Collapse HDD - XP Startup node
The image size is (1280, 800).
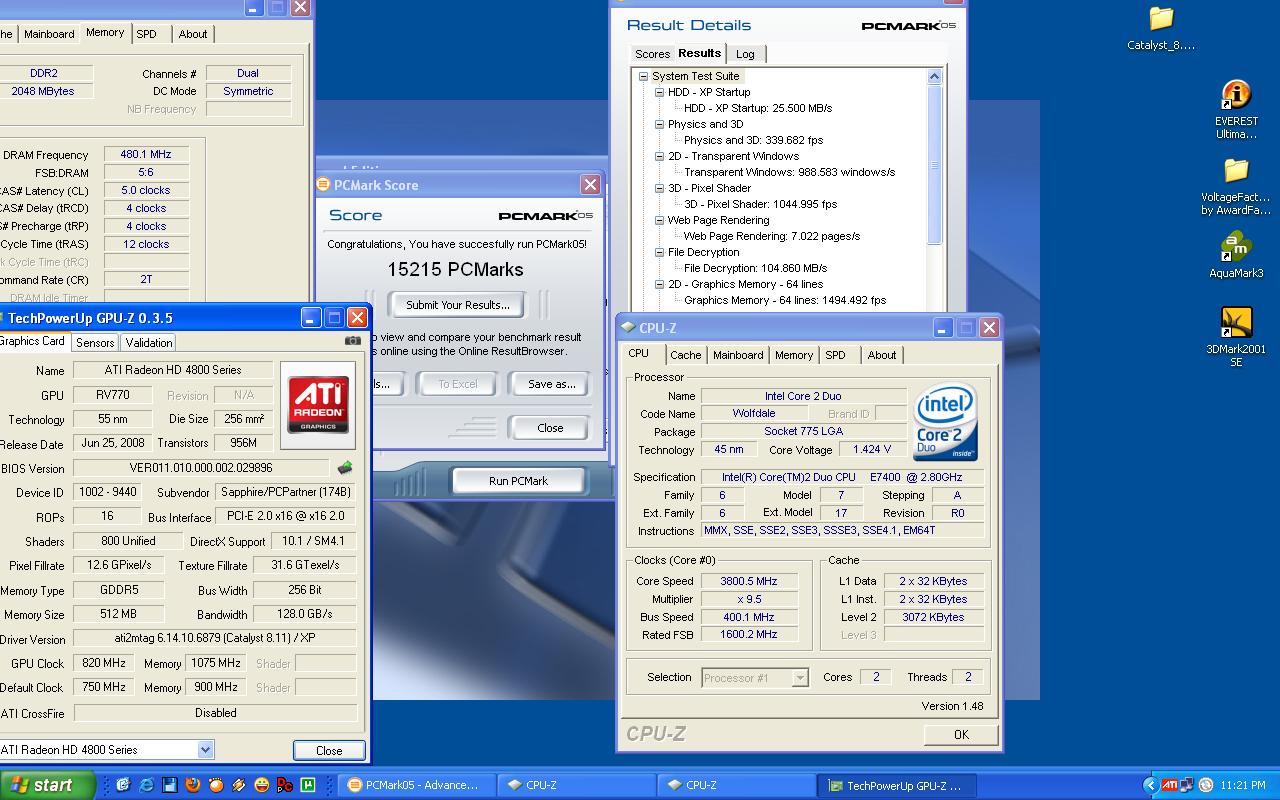(659, 92)
